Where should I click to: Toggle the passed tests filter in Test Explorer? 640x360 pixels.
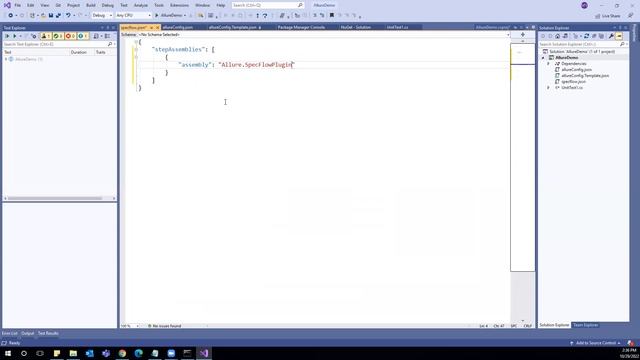click(x=58, y=36)
